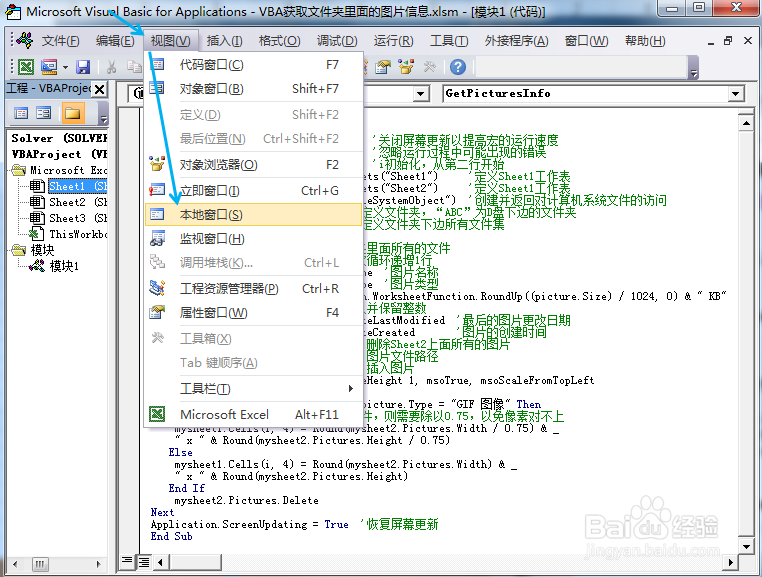This screenshot has height=577, width=762.
Task: Click the 'mysheet2.Pictures.Delete' code line
Action: click(x=246, y=500)
